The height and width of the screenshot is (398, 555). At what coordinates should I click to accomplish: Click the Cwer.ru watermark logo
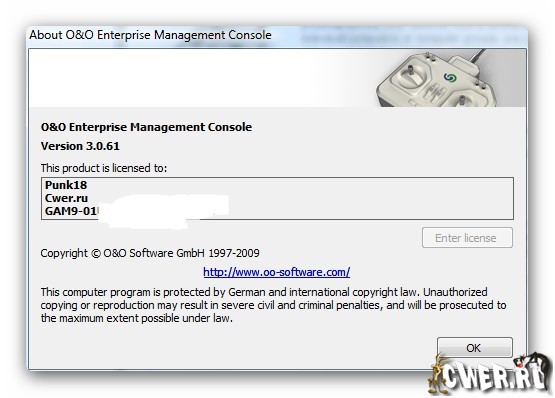pyautogui.click(x=494, y=375)
